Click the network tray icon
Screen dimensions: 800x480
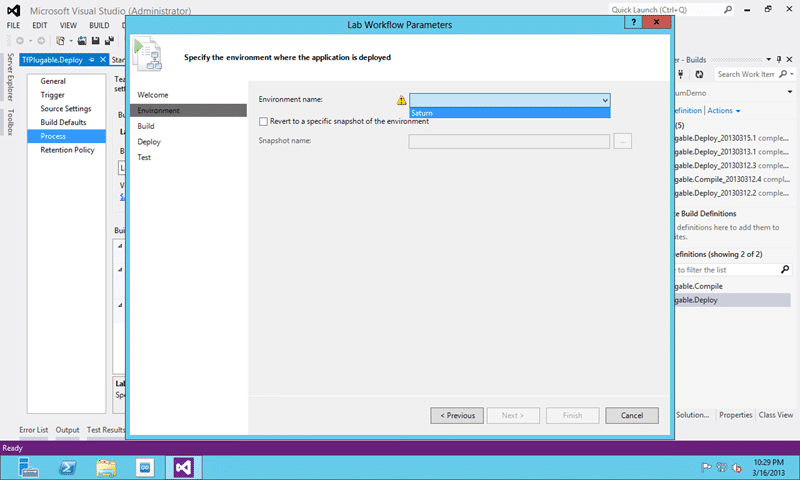(x=721, y=467)
